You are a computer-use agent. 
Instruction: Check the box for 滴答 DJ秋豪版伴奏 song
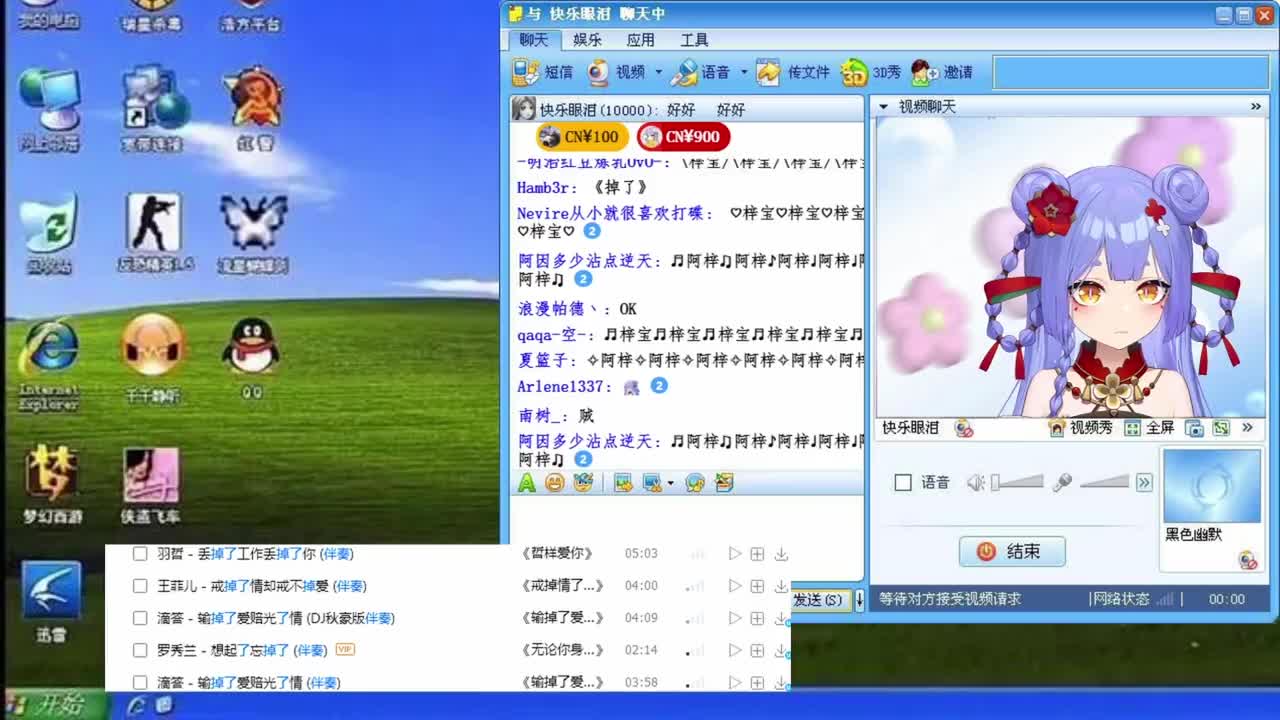(x=140, y=618)
